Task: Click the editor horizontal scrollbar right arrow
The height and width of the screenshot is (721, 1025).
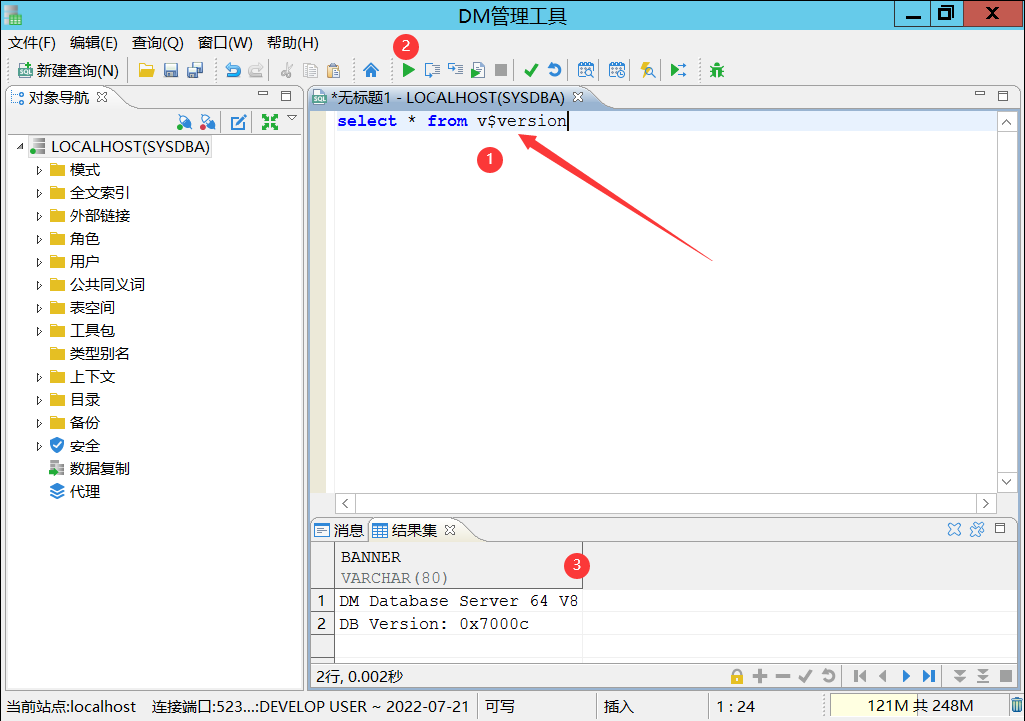Action: pos(986,503)
